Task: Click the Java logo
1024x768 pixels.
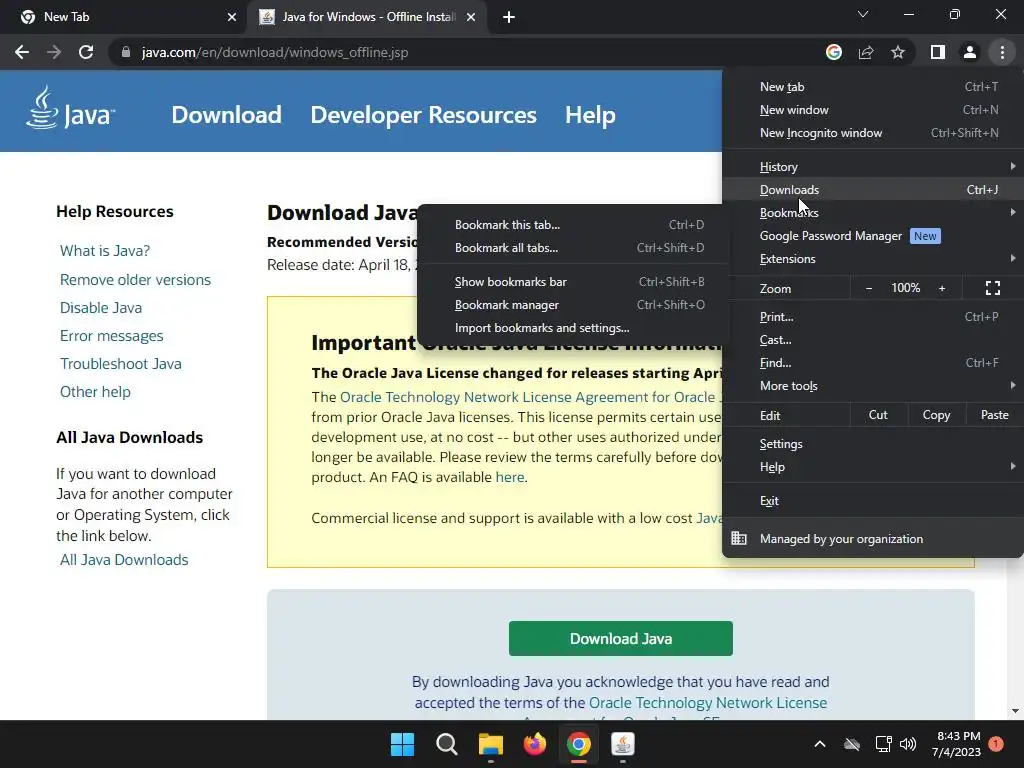Action: coord(71,109)
